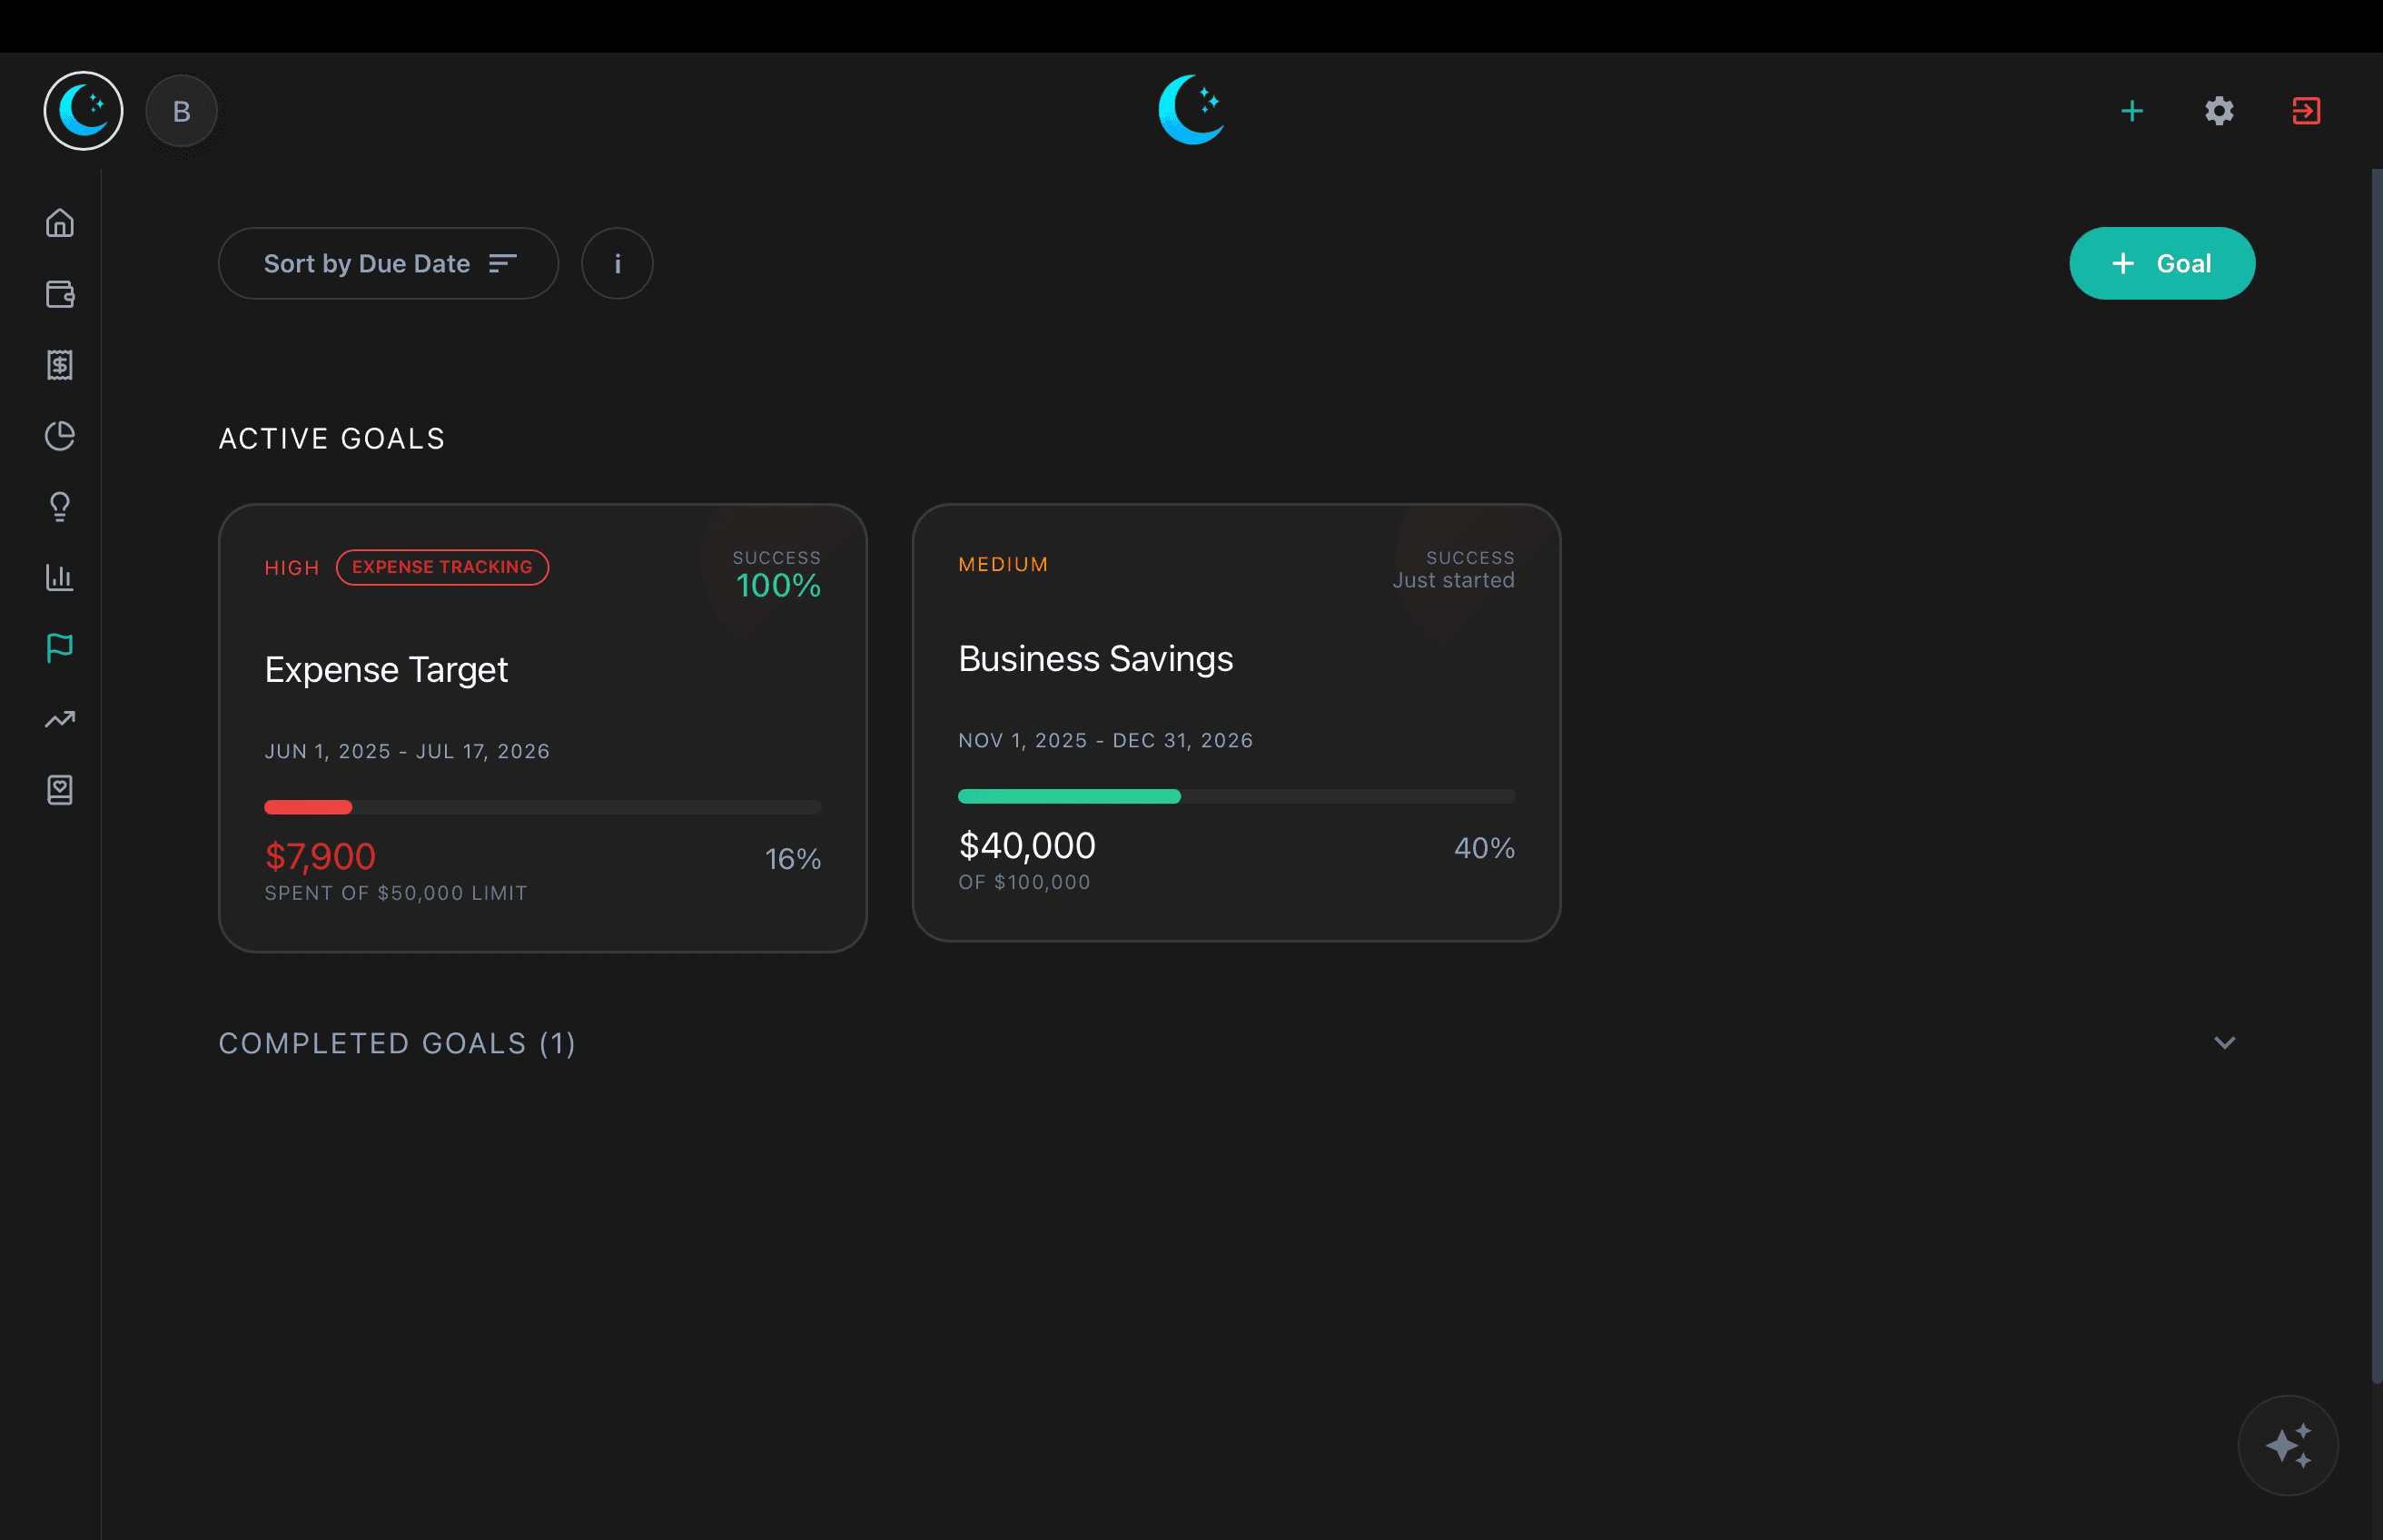
Task: Click the sparkle AI assistant button
Action: (x=2287, y=1445)
